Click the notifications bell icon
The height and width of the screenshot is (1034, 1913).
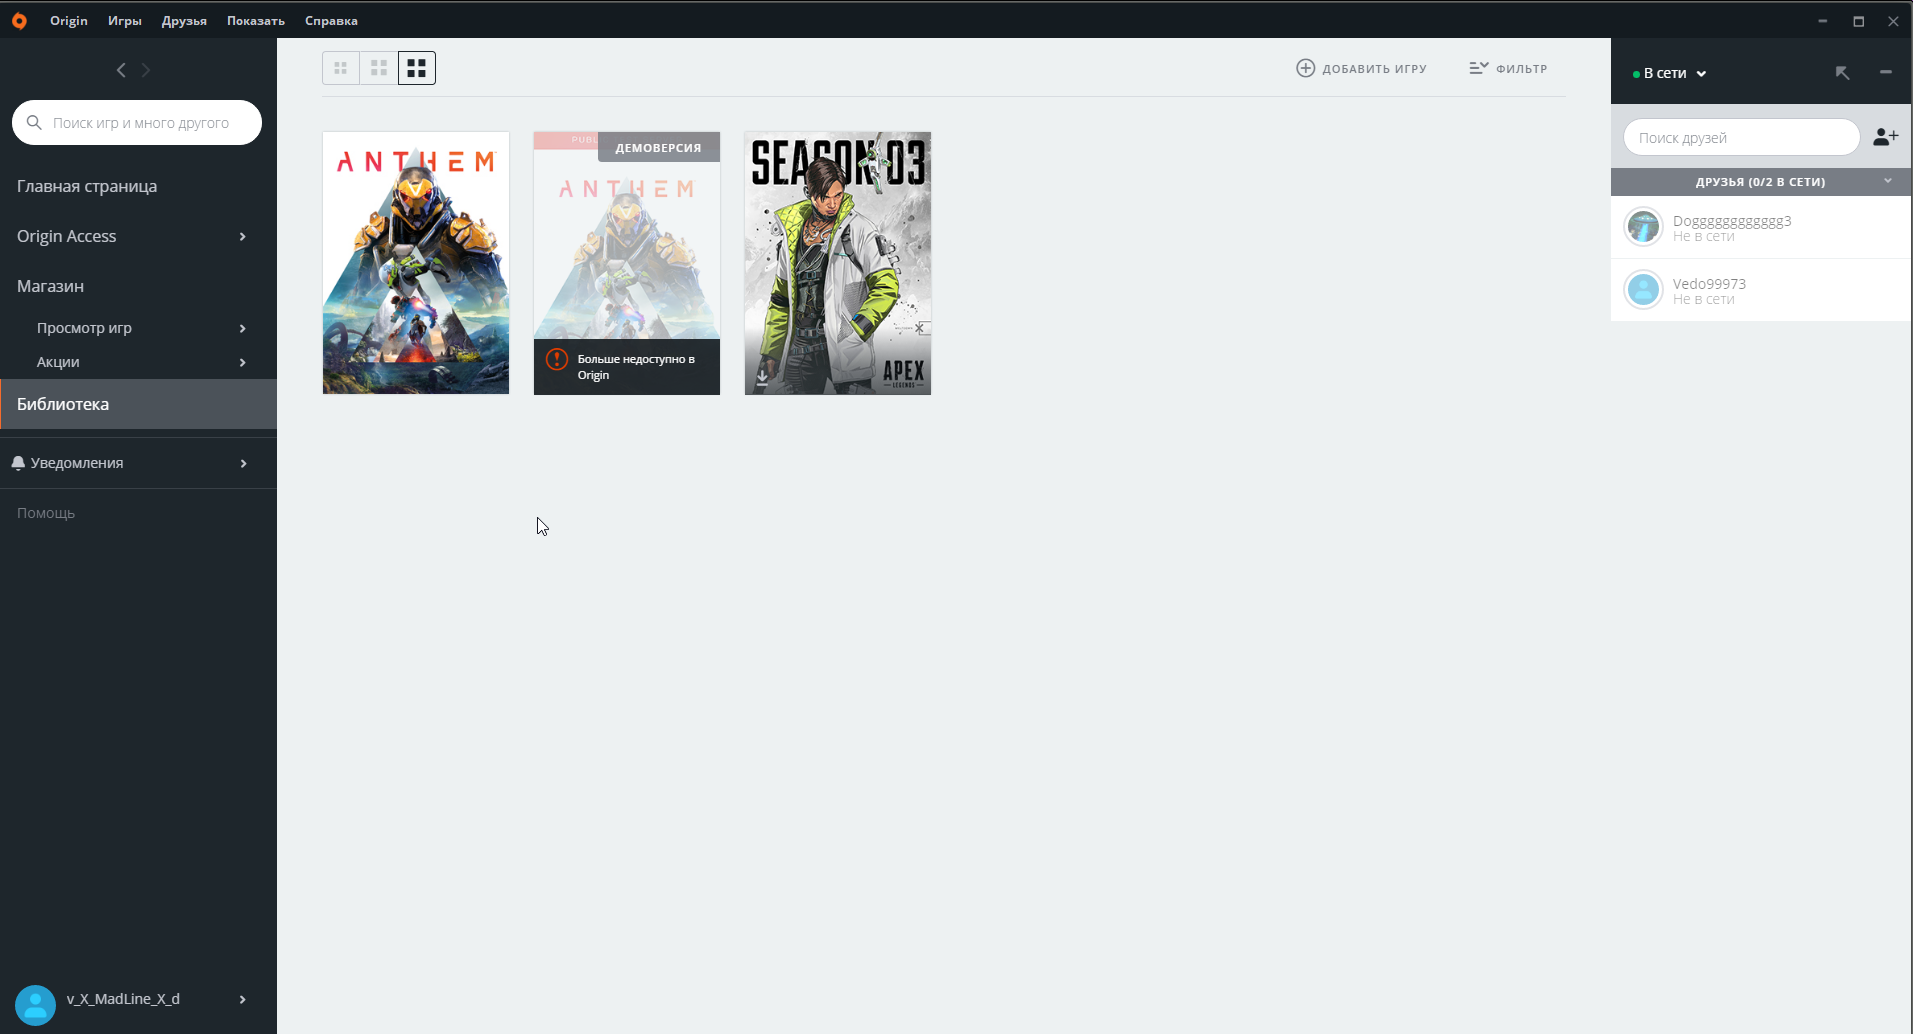pyautogui.click(x=18, y=463)
